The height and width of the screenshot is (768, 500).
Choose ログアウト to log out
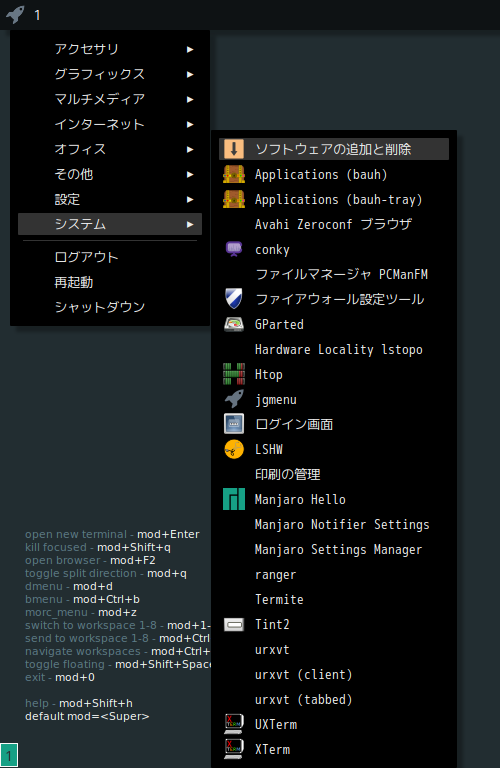[110, 257]
